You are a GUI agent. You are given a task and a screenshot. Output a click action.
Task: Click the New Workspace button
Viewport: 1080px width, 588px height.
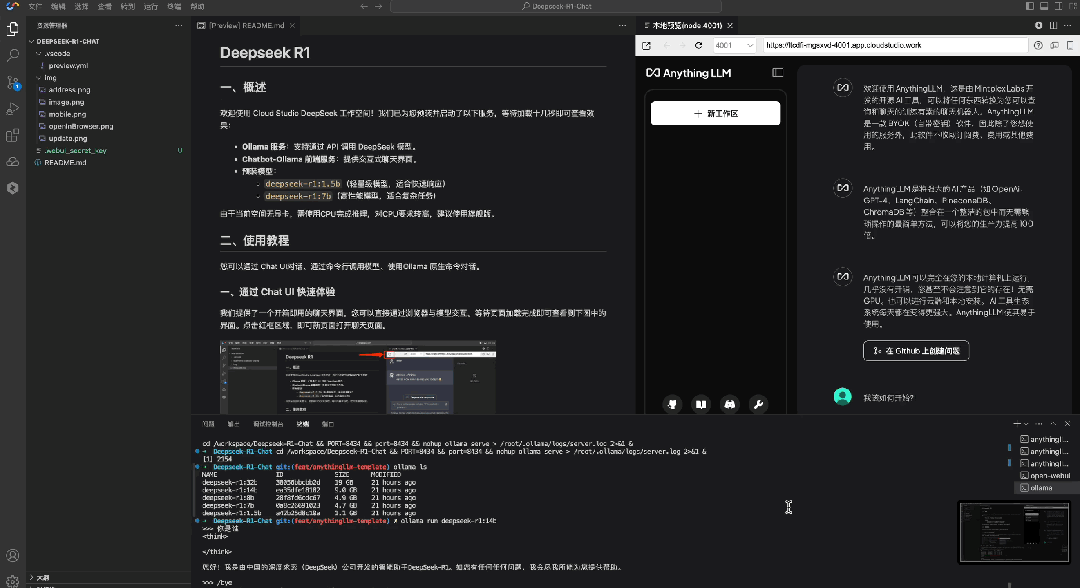point(715,113)
